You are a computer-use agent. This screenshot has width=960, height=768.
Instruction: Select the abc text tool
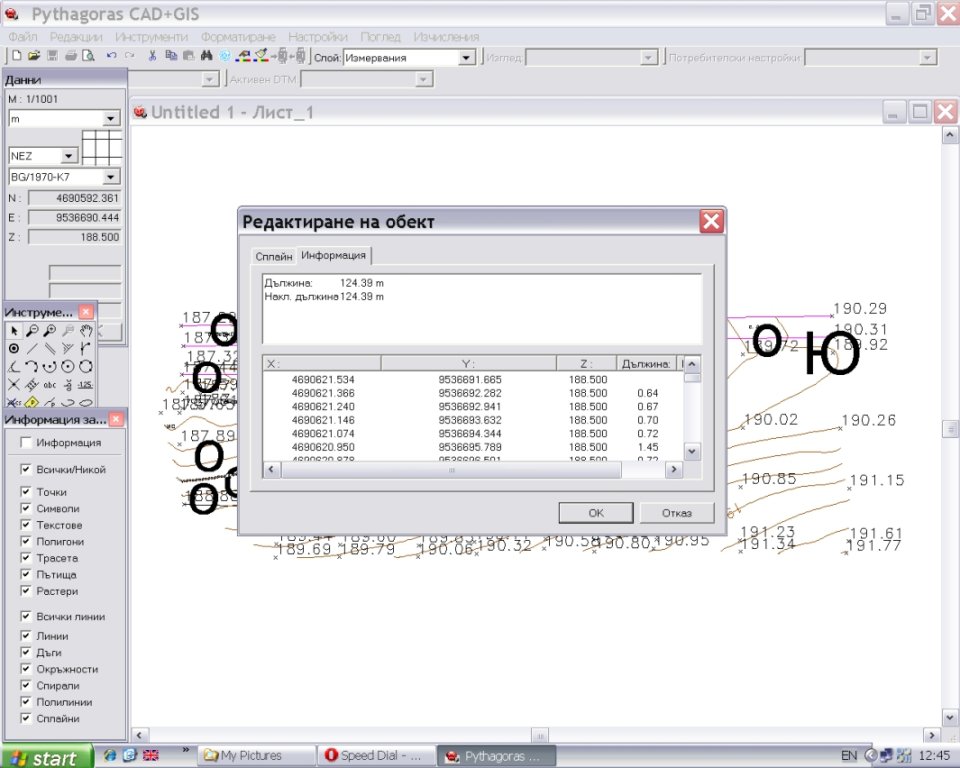50,385
